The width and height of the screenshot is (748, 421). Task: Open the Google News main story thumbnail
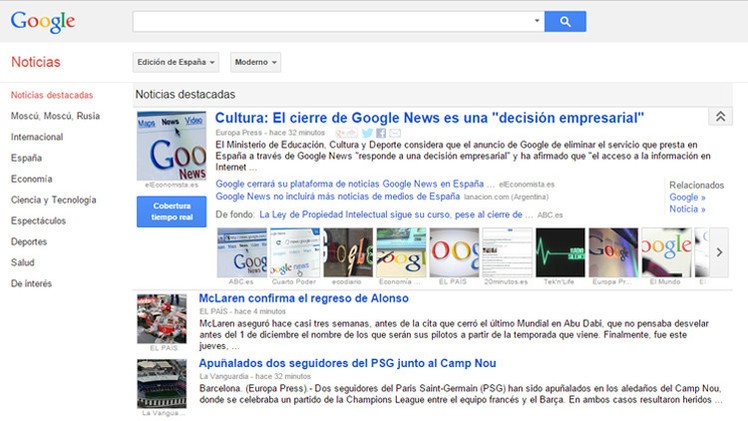coord(172,146)
